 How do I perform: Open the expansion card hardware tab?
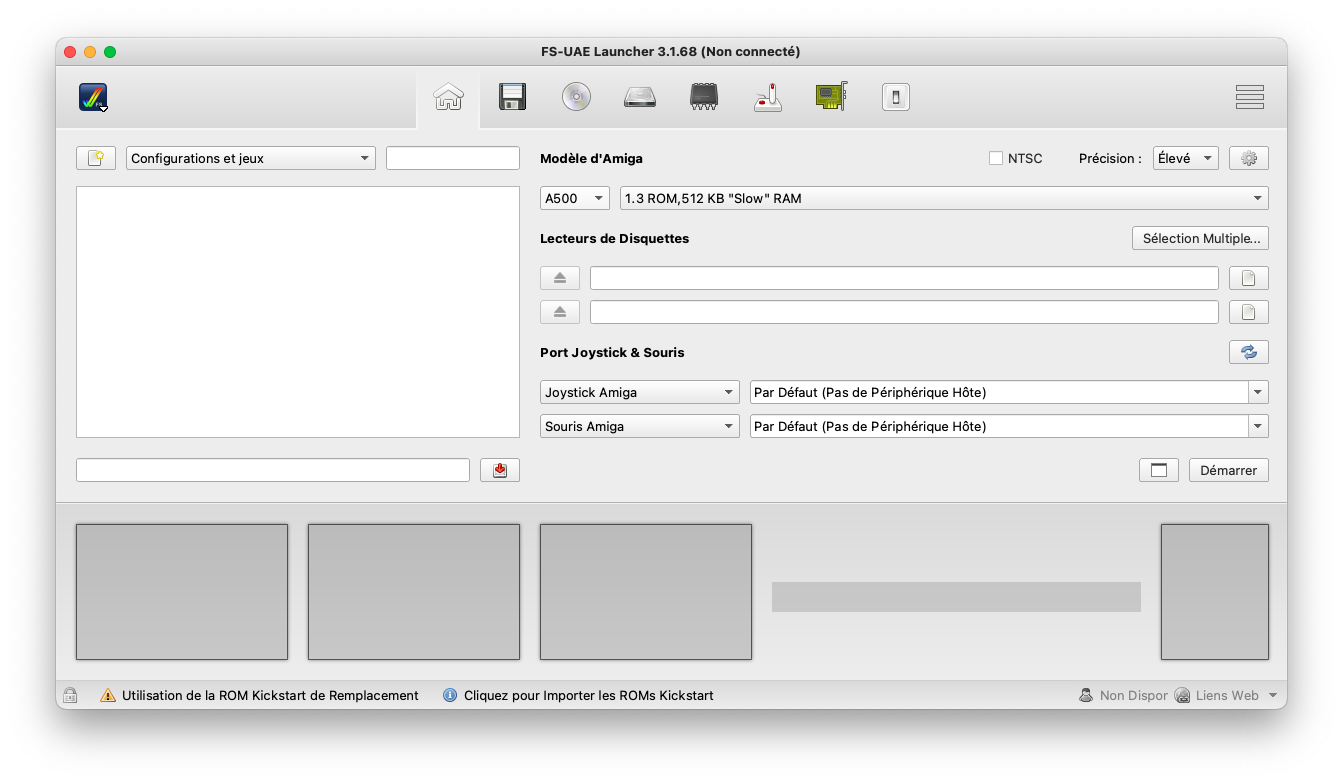[x=831, y=97]
